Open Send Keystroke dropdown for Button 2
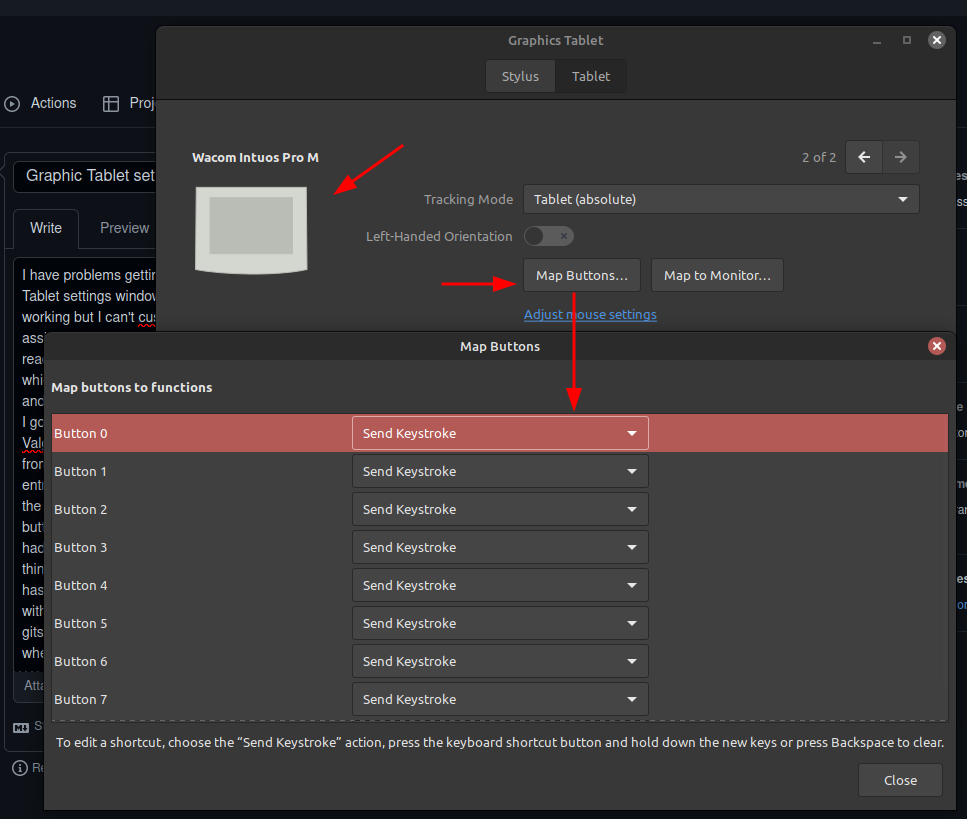The height and width of the screenshot is (819, 967). point(499,509)
